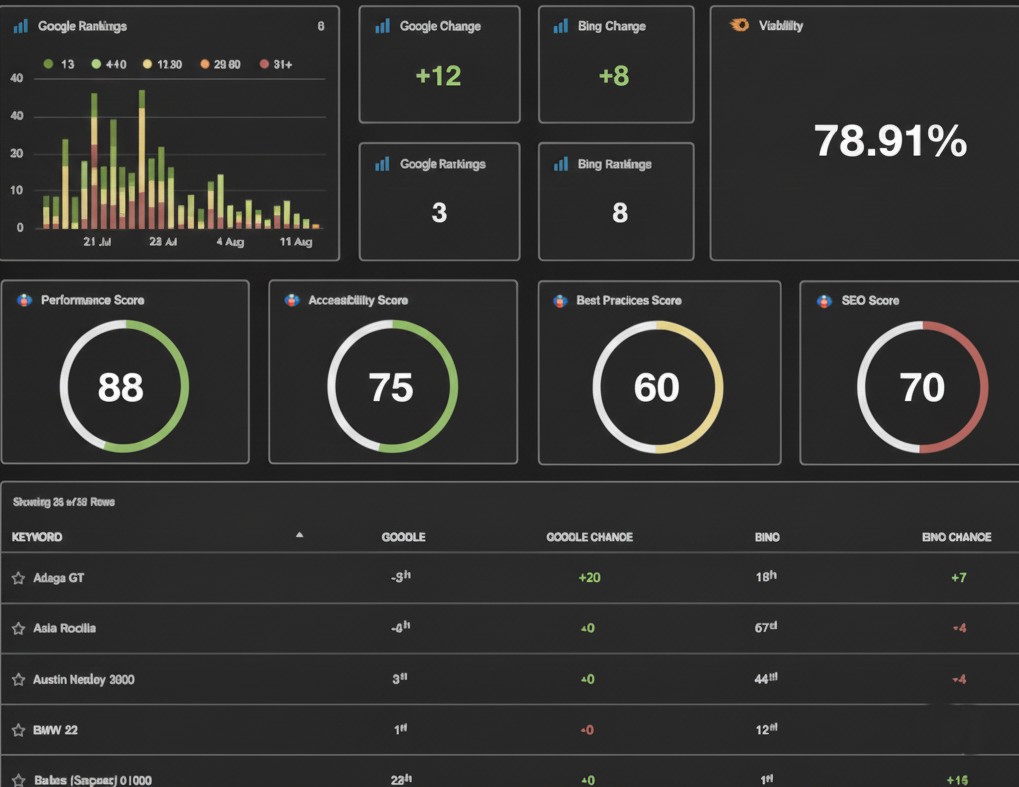Toggle the star for Asia Rocilla
Screen dimensions: 1019x787
pyautogui.click(x=18, y=629)
